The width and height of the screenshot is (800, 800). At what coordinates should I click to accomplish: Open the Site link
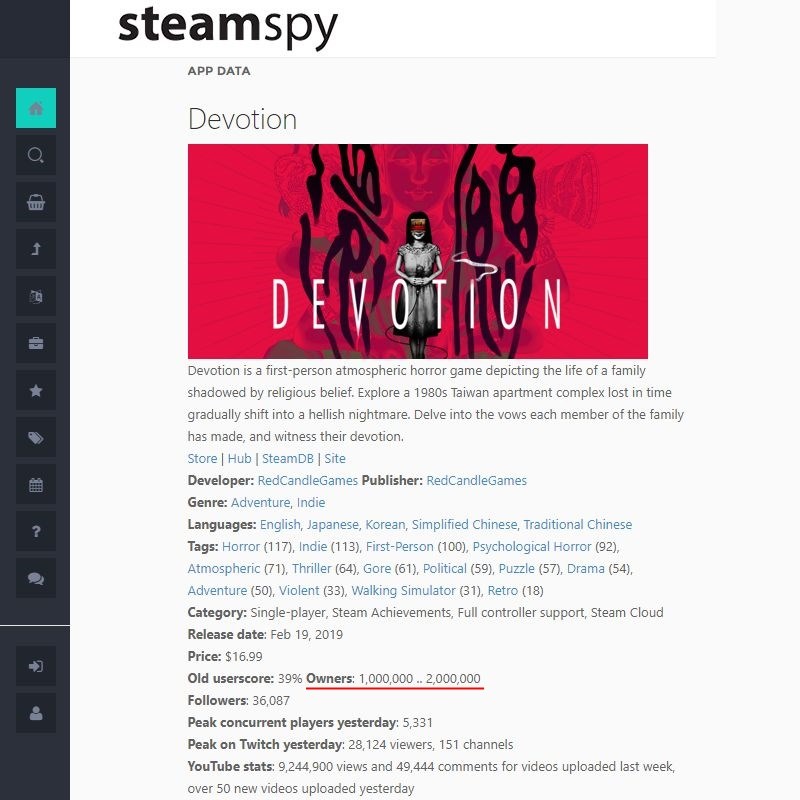[x=335, y=458]
